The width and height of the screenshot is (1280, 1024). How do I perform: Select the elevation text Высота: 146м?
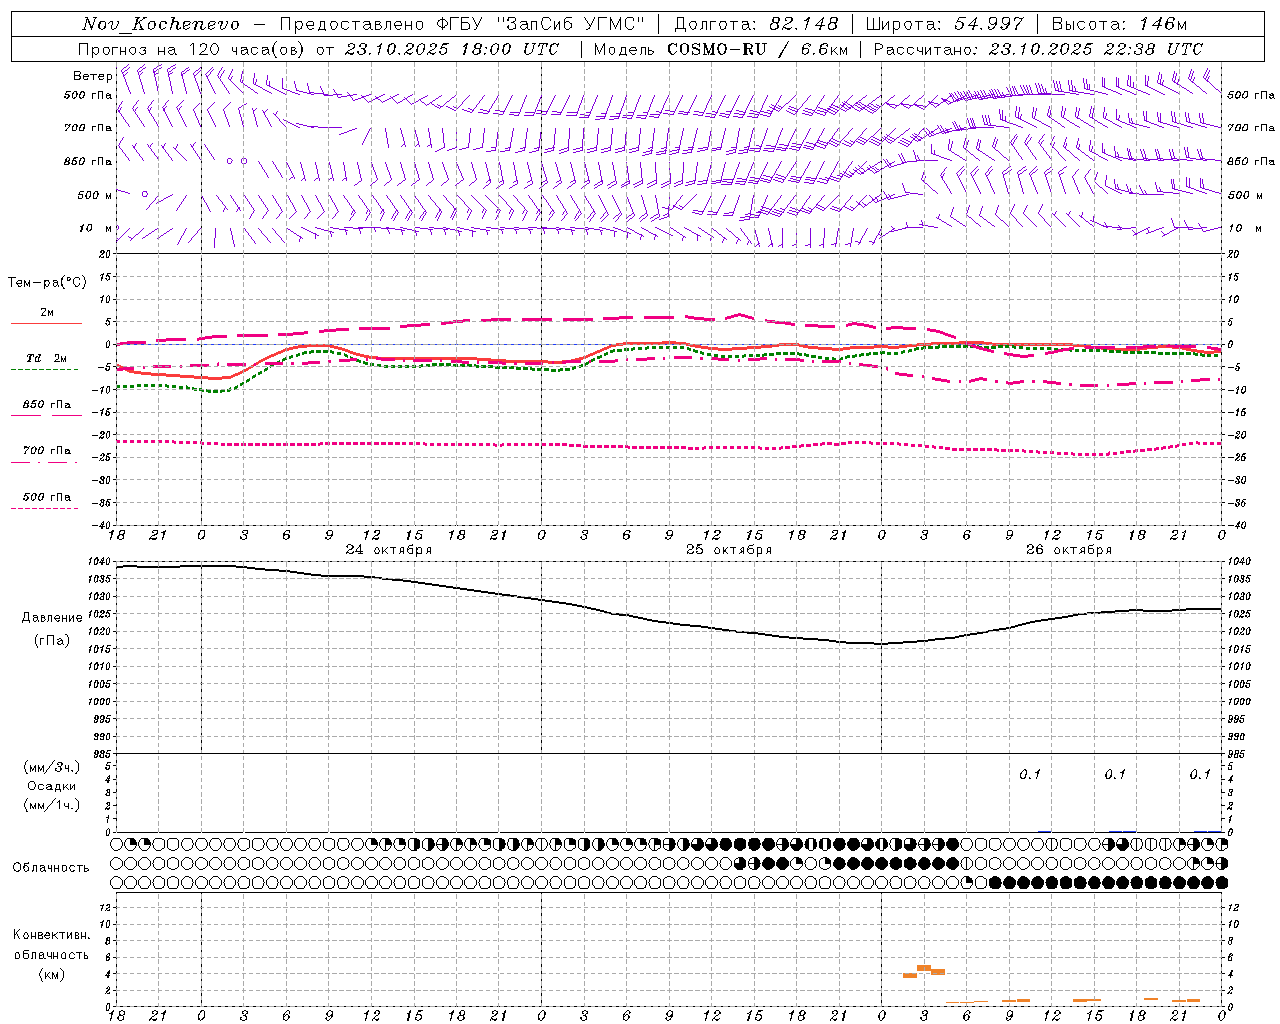point(1120,24)
